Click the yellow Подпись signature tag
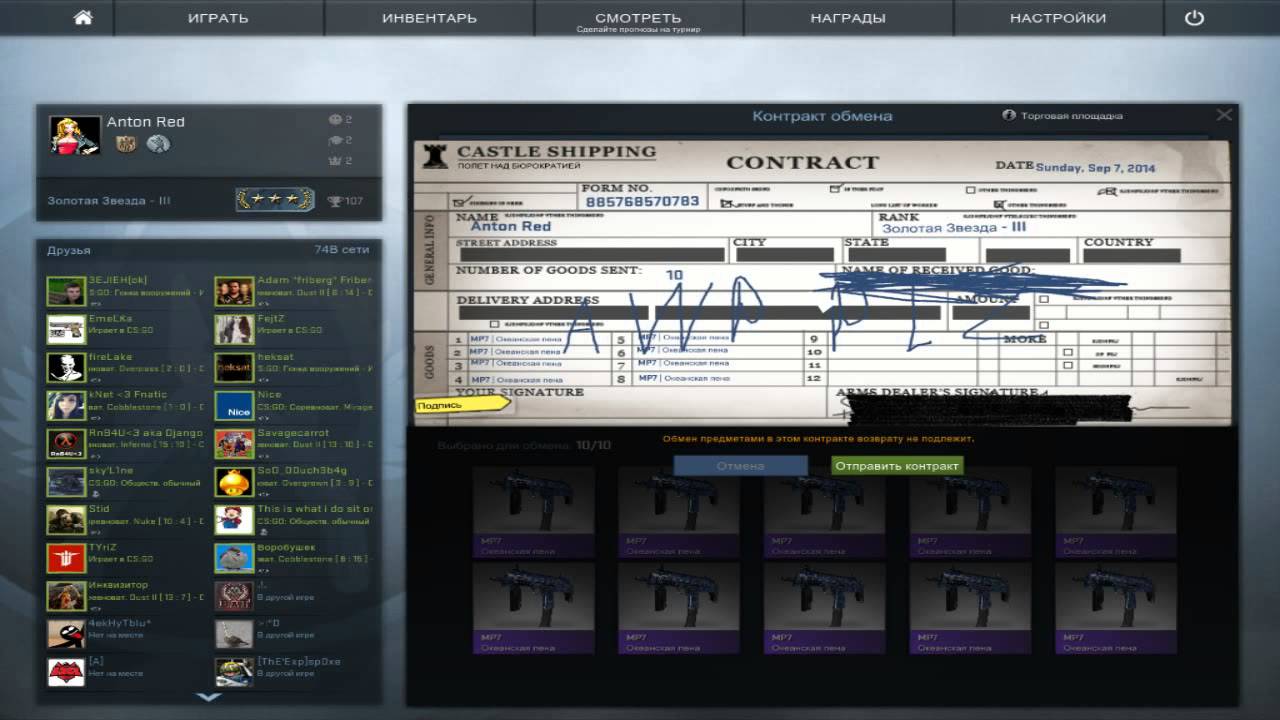Viewport: 1280px width, 720px height. (461, 405)
